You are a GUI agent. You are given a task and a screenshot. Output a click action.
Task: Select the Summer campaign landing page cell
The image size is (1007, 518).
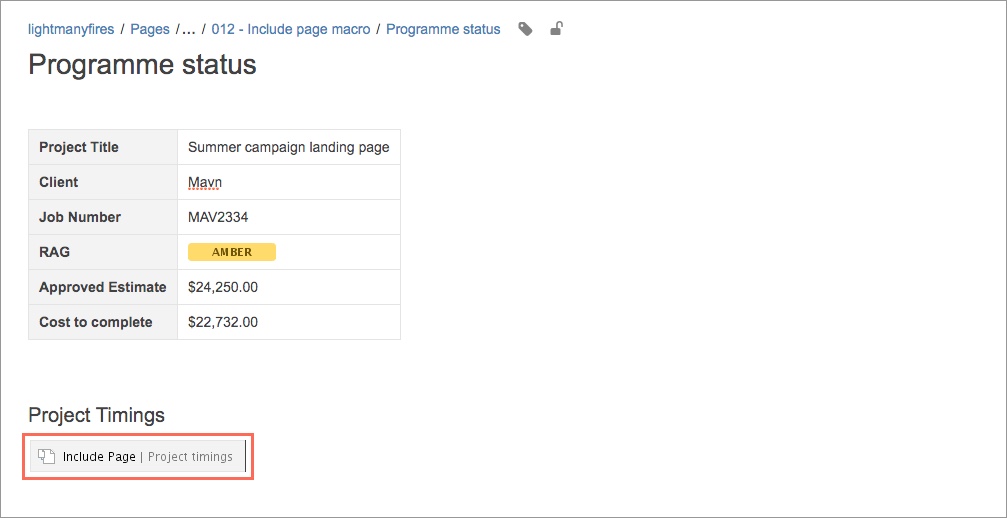click(289, 147)
